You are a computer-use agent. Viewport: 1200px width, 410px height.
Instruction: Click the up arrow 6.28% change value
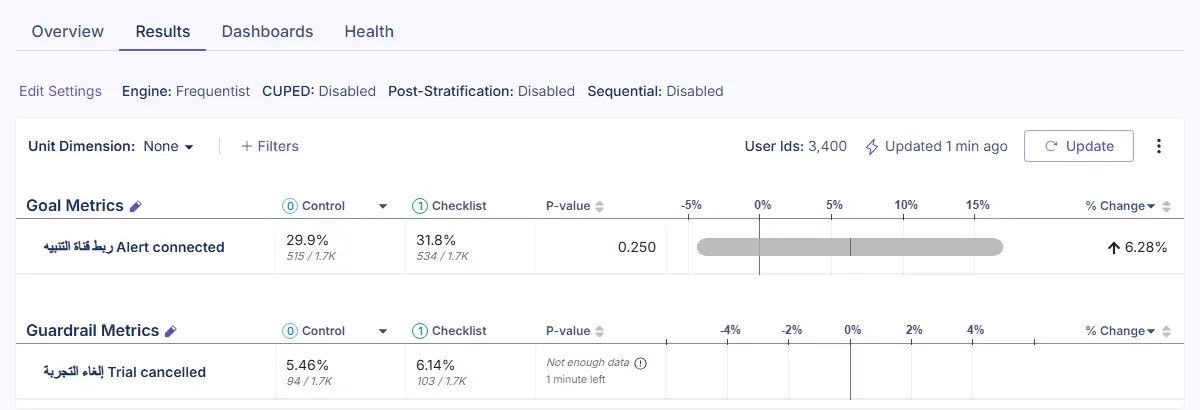point(1137,247)
